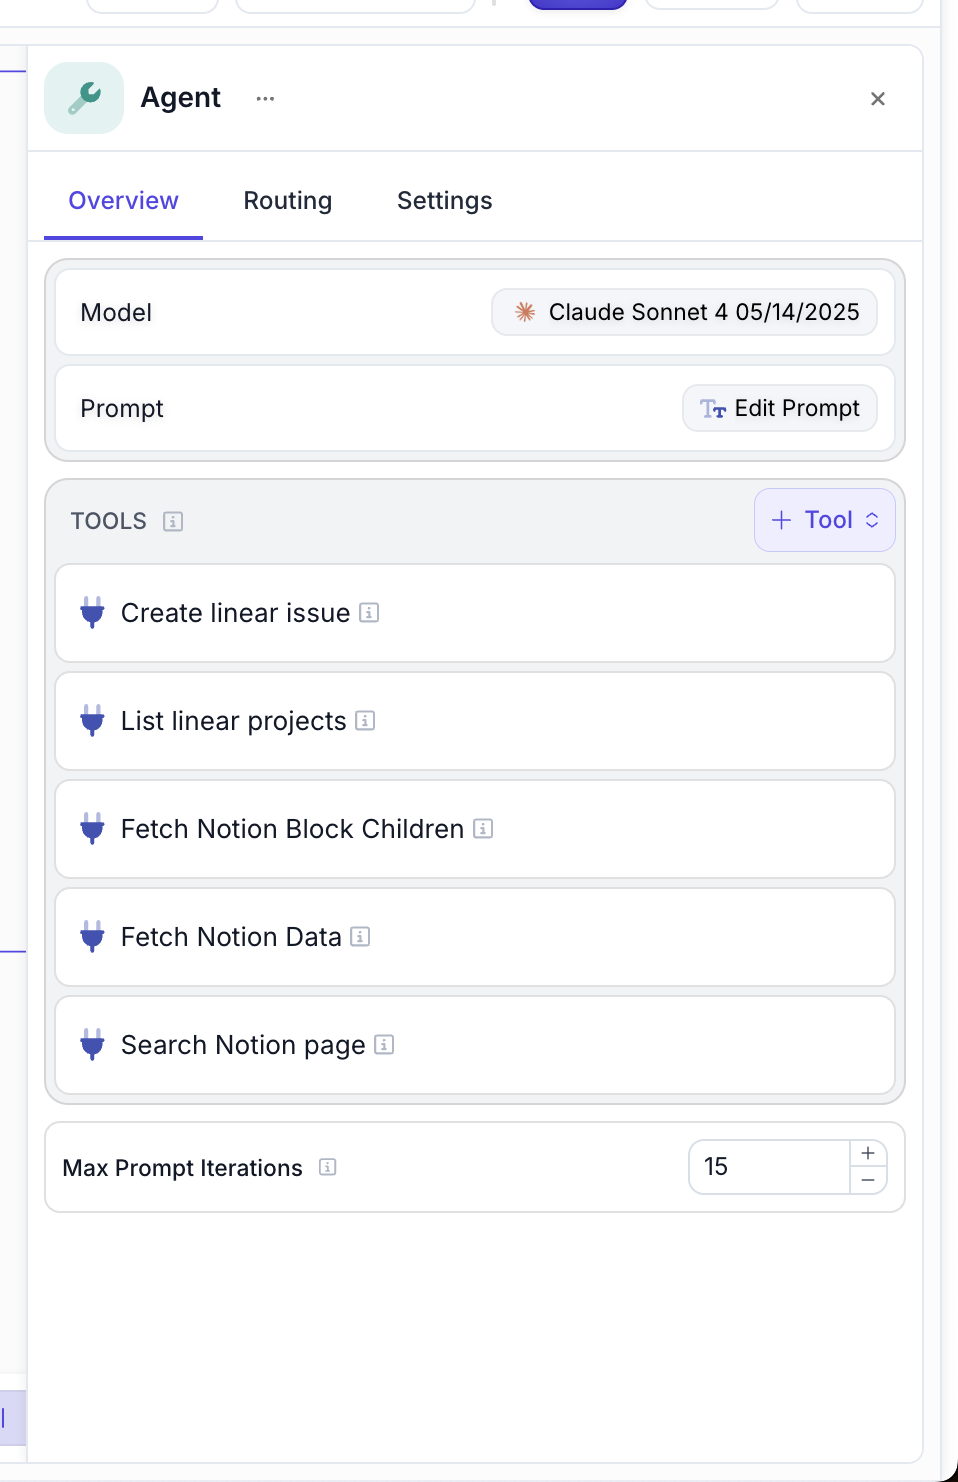Show info for Create linear issue
The image size is (958, 1482).
click(369, 613)
